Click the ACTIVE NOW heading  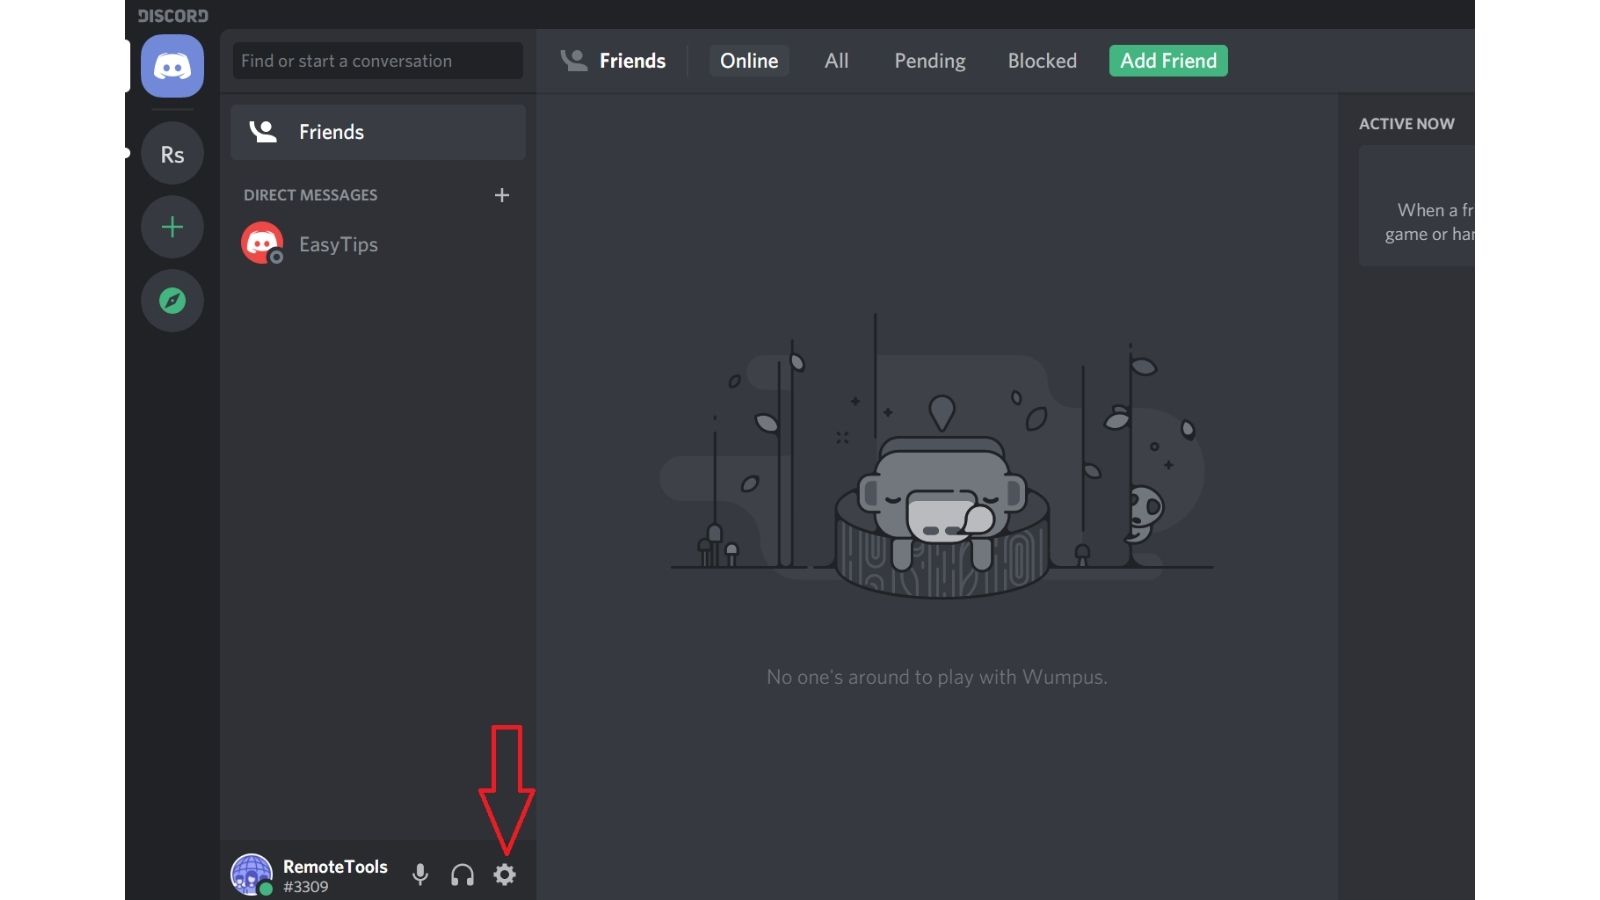(x=1407, y=124)
